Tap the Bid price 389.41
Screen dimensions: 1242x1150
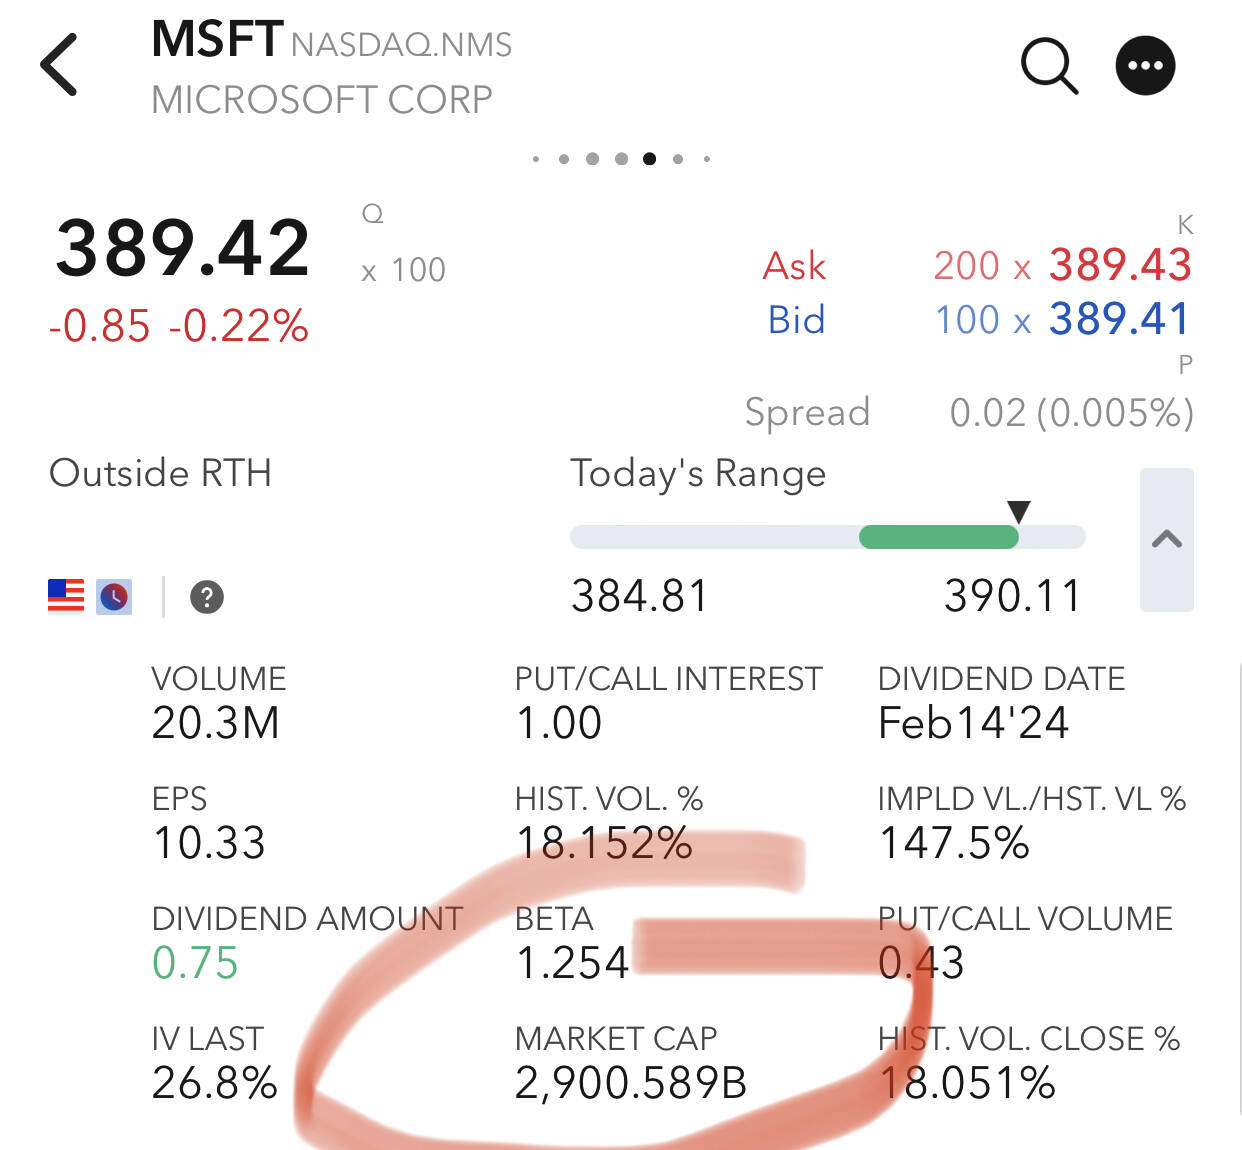(x=1120, y=319)
